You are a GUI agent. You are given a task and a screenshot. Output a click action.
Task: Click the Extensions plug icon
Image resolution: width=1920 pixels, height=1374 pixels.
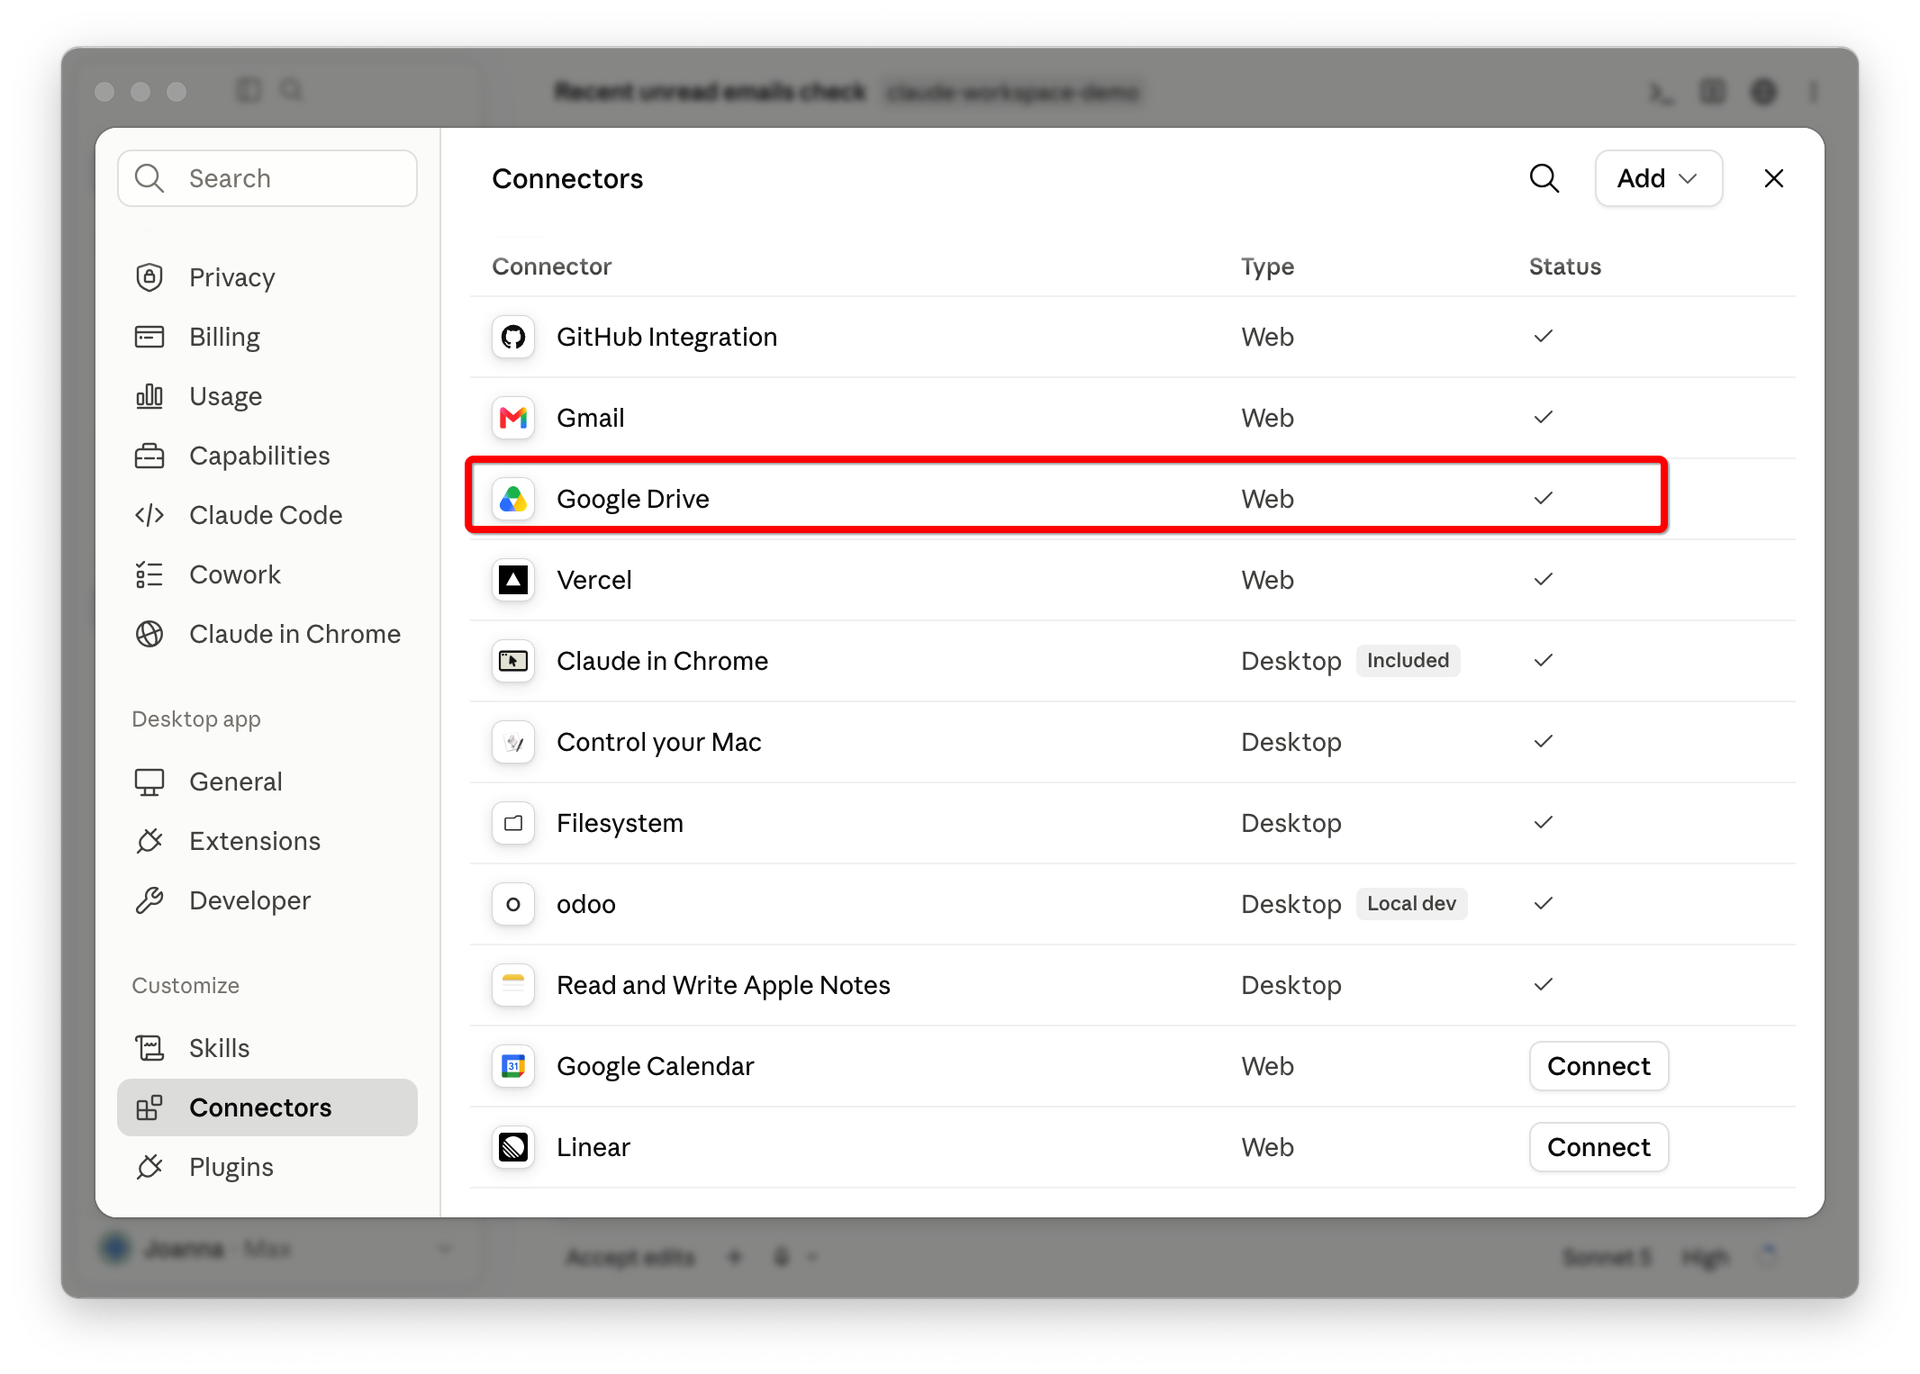tap(149, 841)
